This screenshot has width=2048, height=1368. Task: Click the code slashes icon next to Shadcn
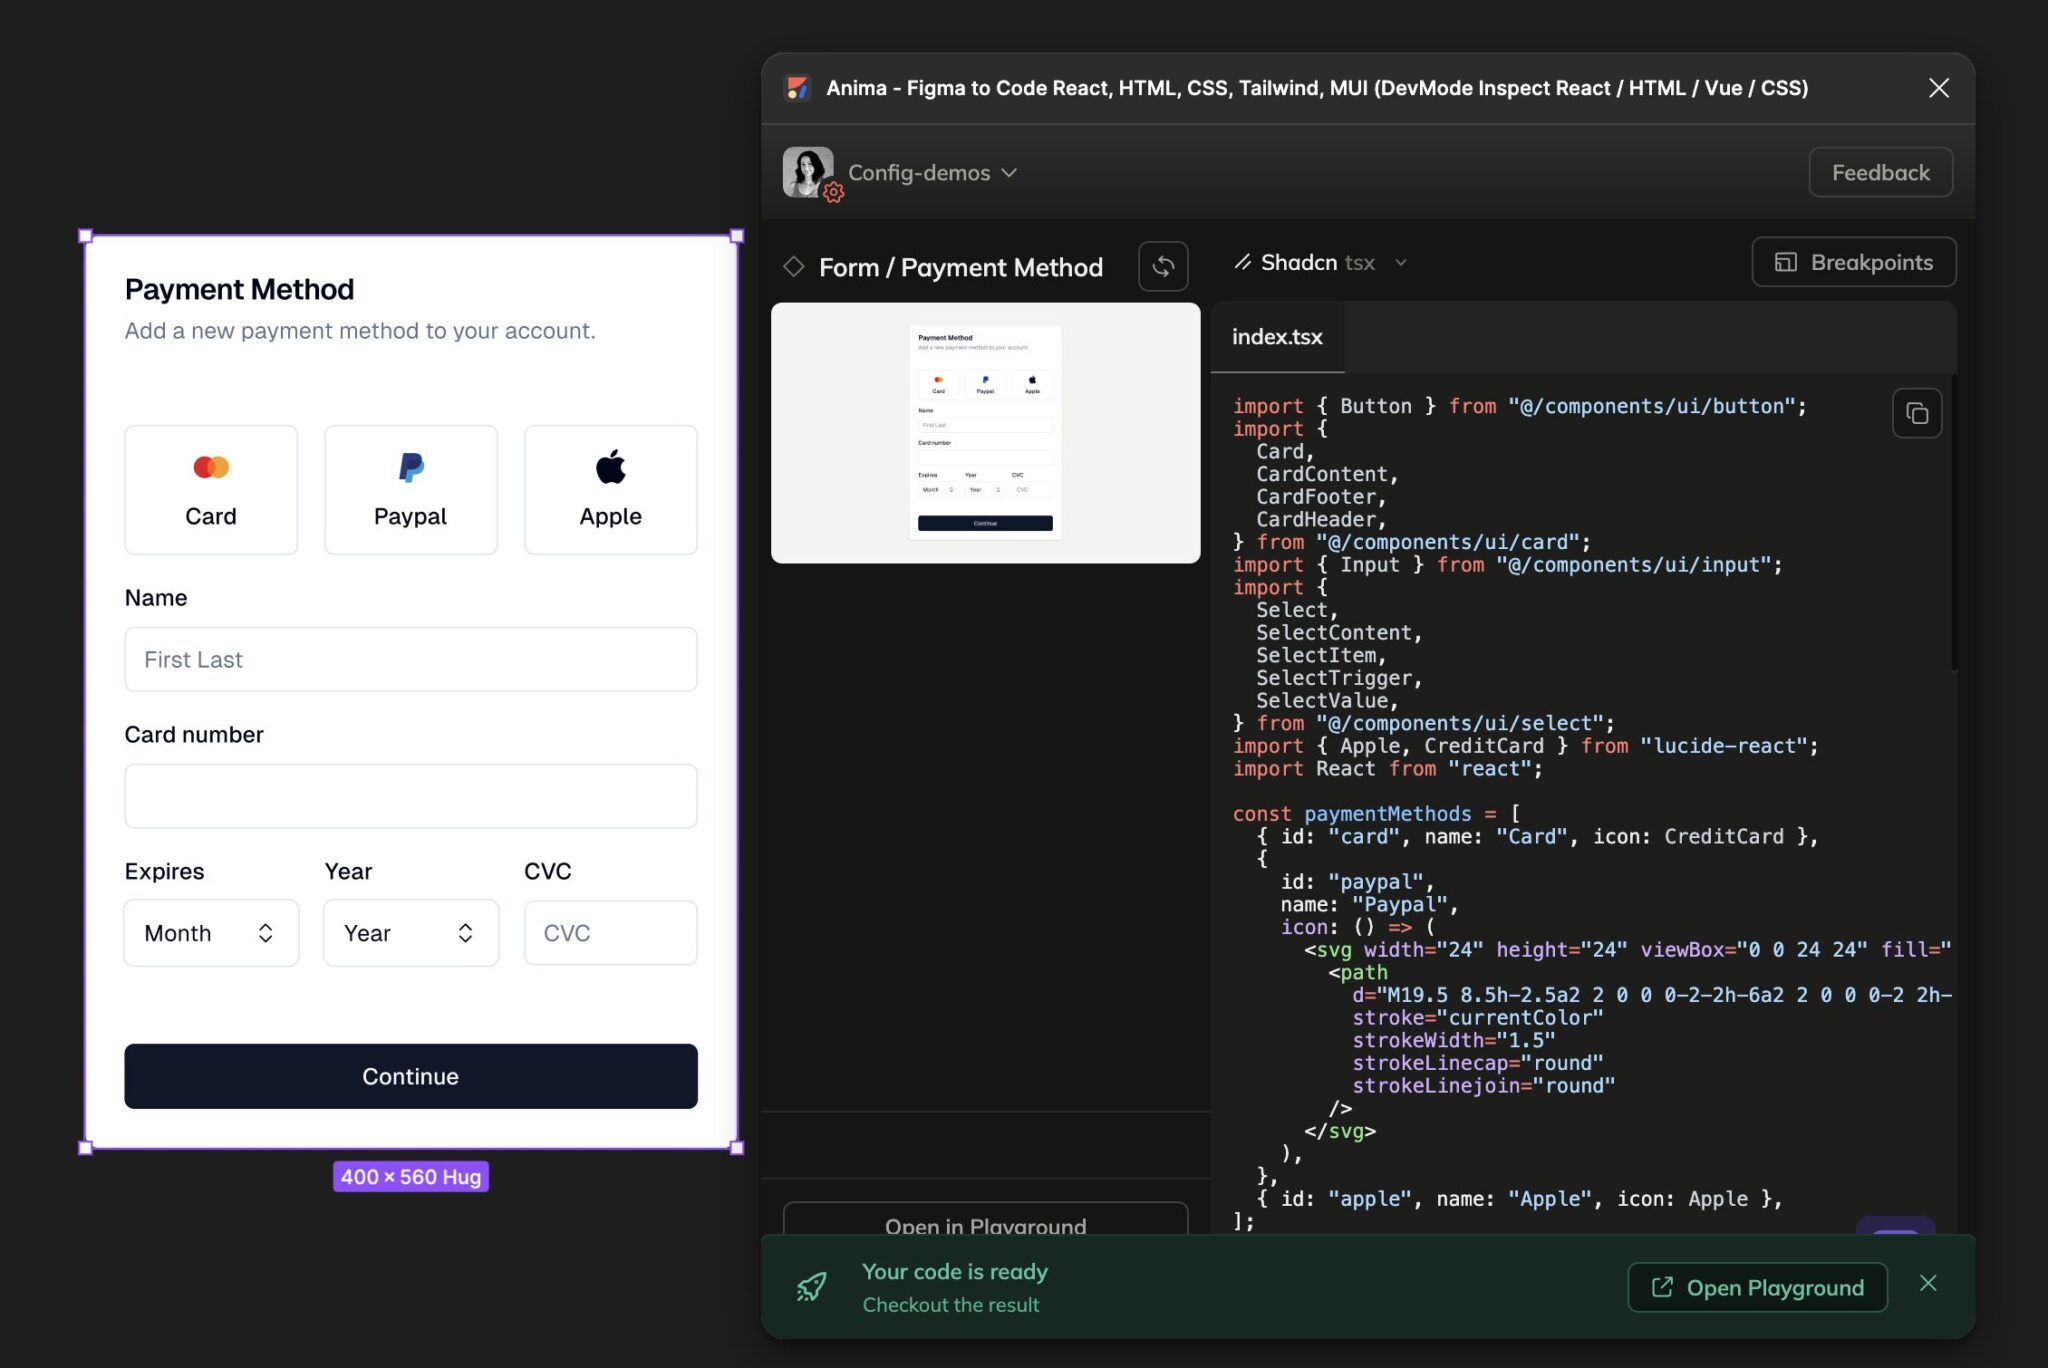point(1243,262)
